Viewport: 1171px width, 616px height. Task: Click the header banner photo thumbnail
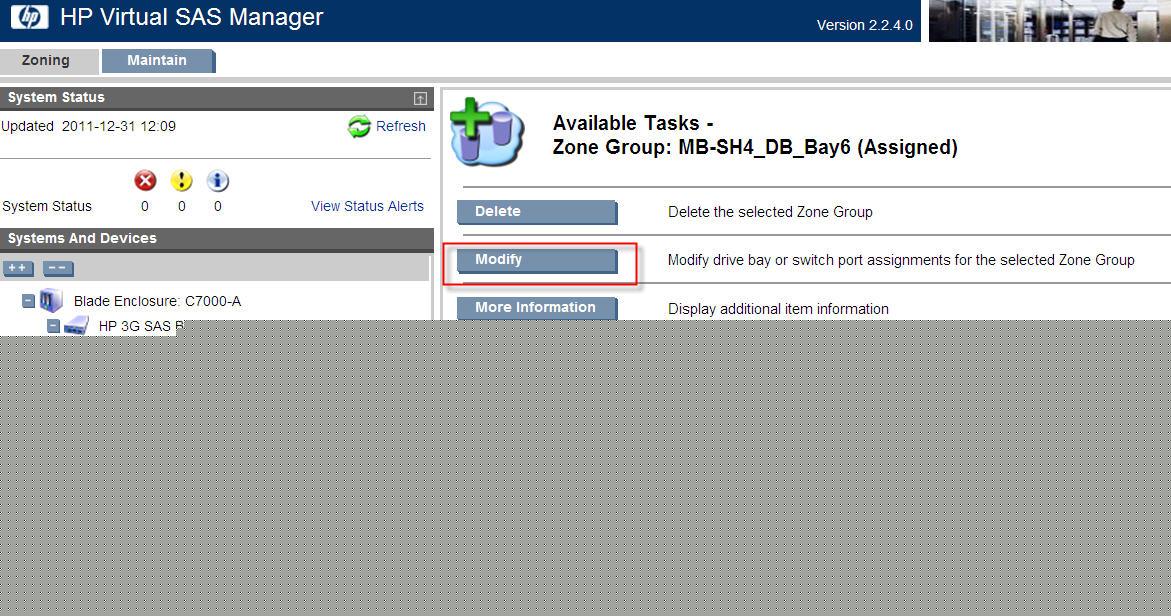pyautogui.click(x=1049, y=21)
